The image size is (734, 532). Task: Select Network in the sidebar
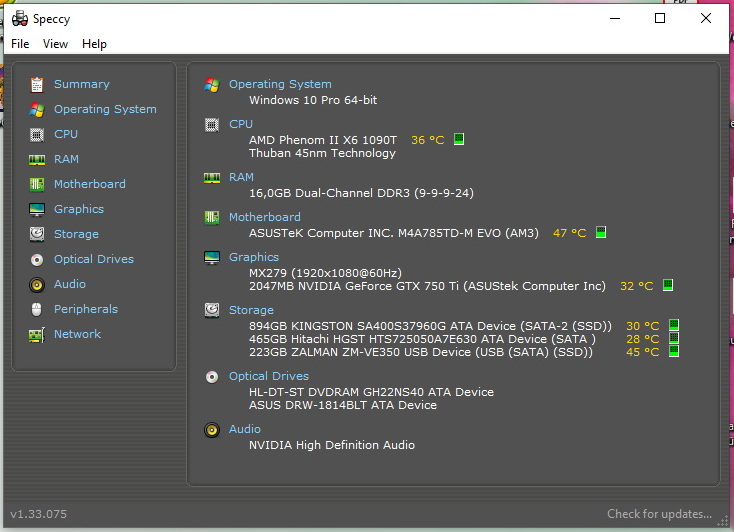click(77, 334)
